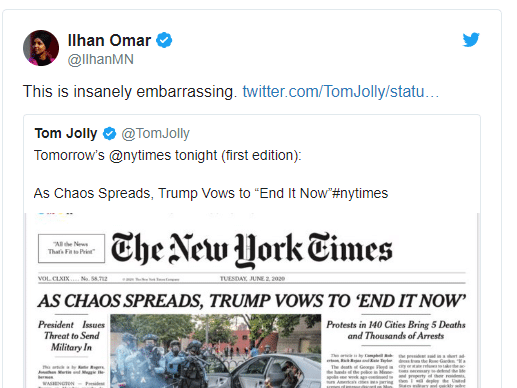
Task: Open the @TomJolly handle in quoted tweet
Action: click(x=155, y=133)
